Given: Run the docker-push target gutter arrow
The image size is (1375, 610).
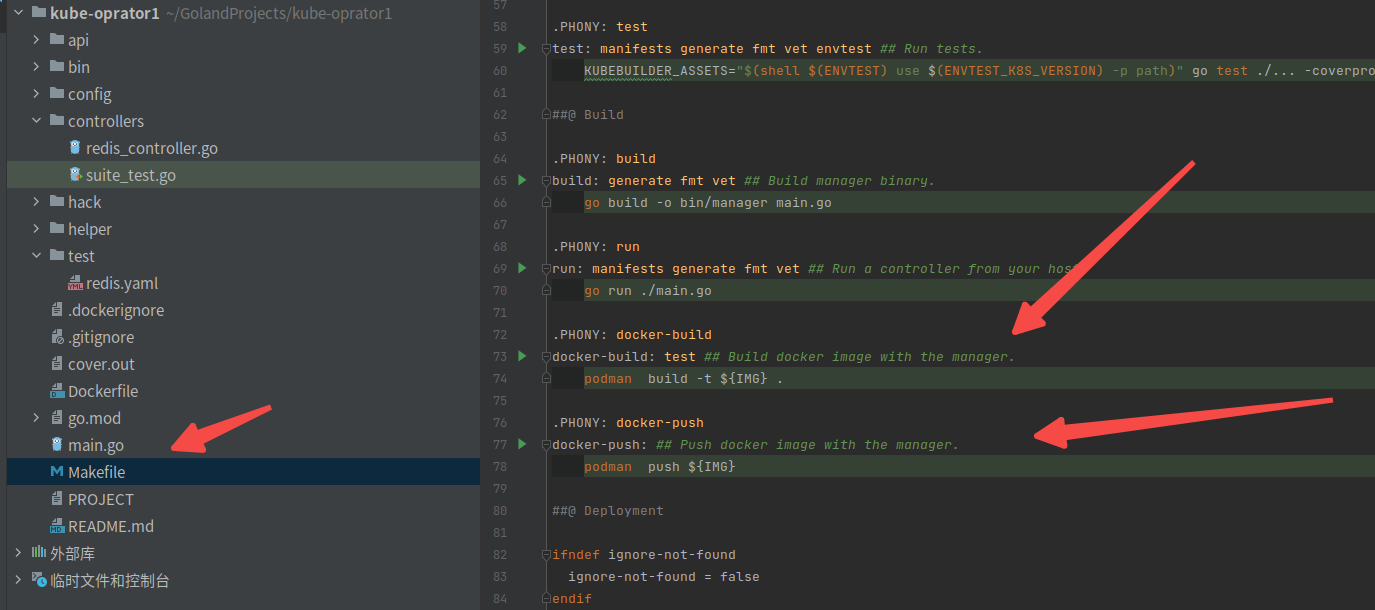Looking at the screenshot, I should [x=522, y=444].
